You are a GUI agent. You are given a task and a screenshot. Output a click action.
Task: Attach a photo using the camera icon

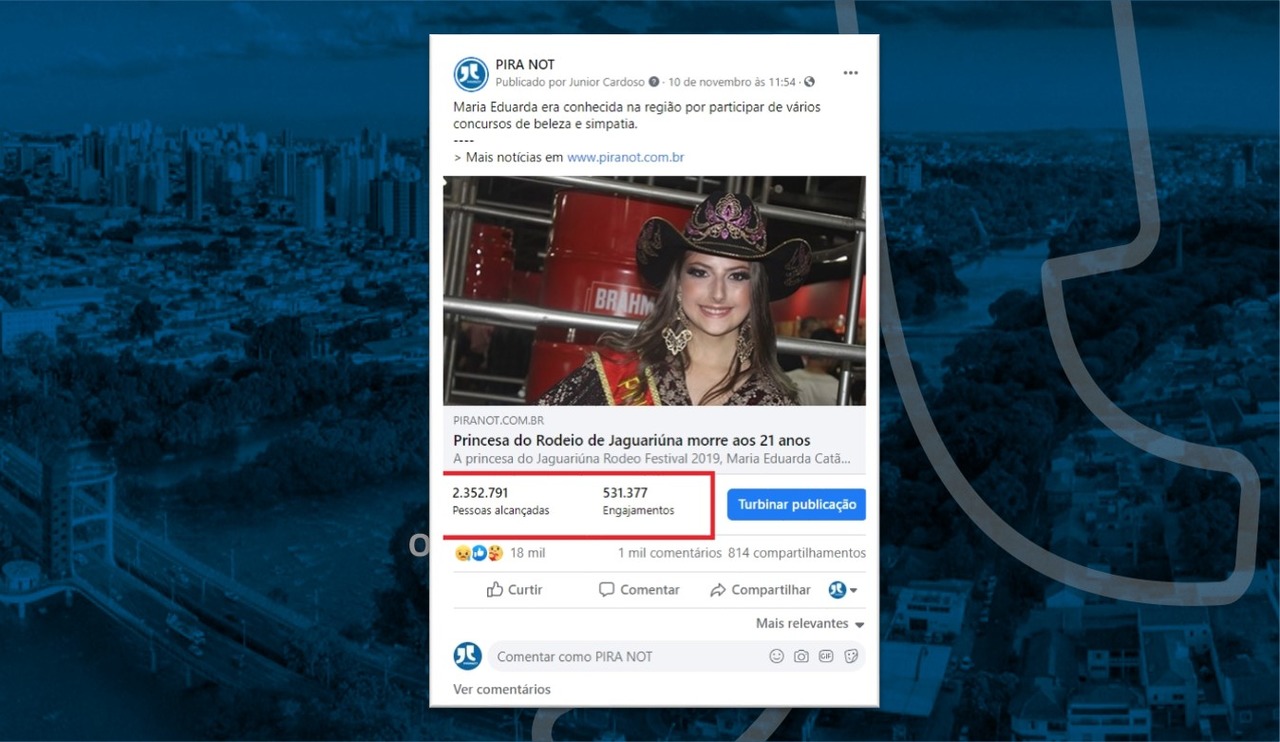click(801, 656)
